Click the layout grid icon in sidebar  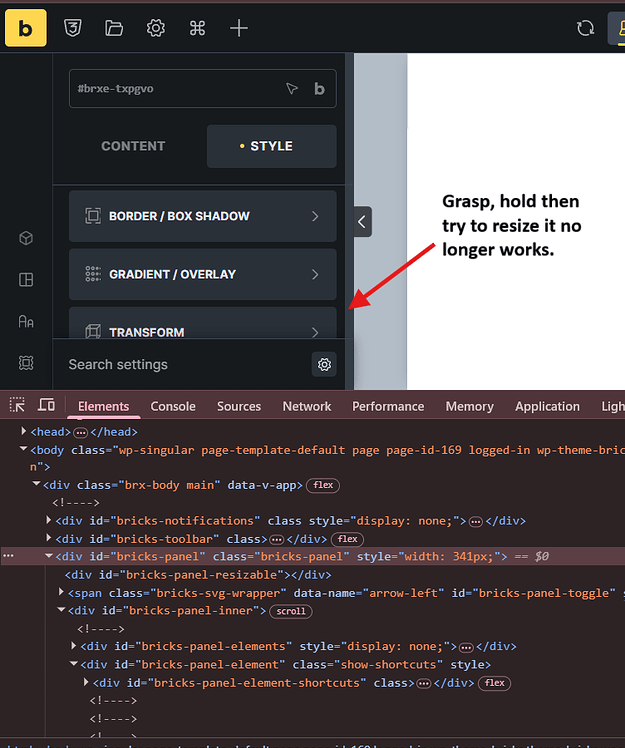26,280
